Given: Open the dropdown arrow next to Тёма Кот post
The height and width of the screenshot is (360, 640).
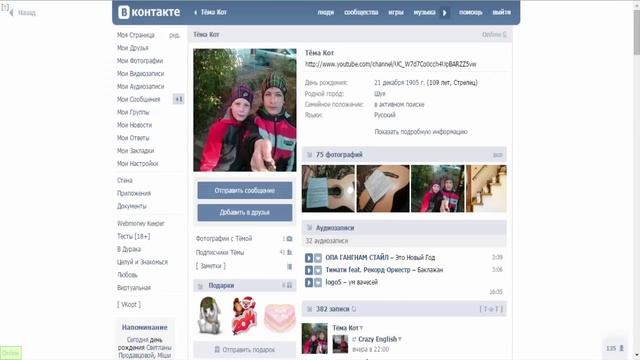Looking at the screenshot, I should (x=361, y=328).
